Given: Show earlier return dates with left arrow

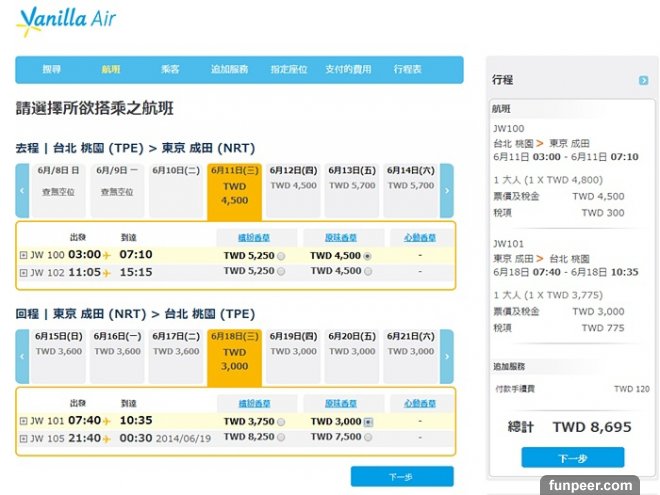Looking at the screenshot, I should 22,356.
